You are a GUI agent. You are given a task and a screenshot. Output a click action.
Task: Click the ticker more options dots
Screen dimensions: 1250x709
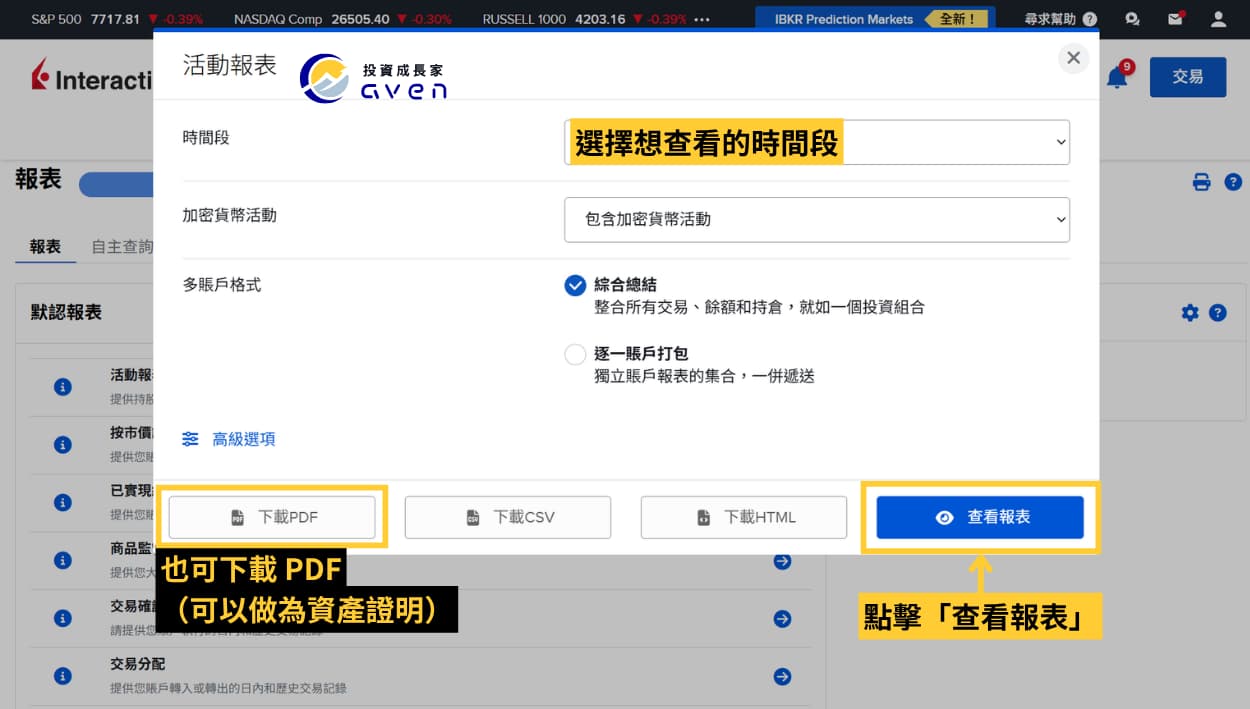tap(701, 19)
